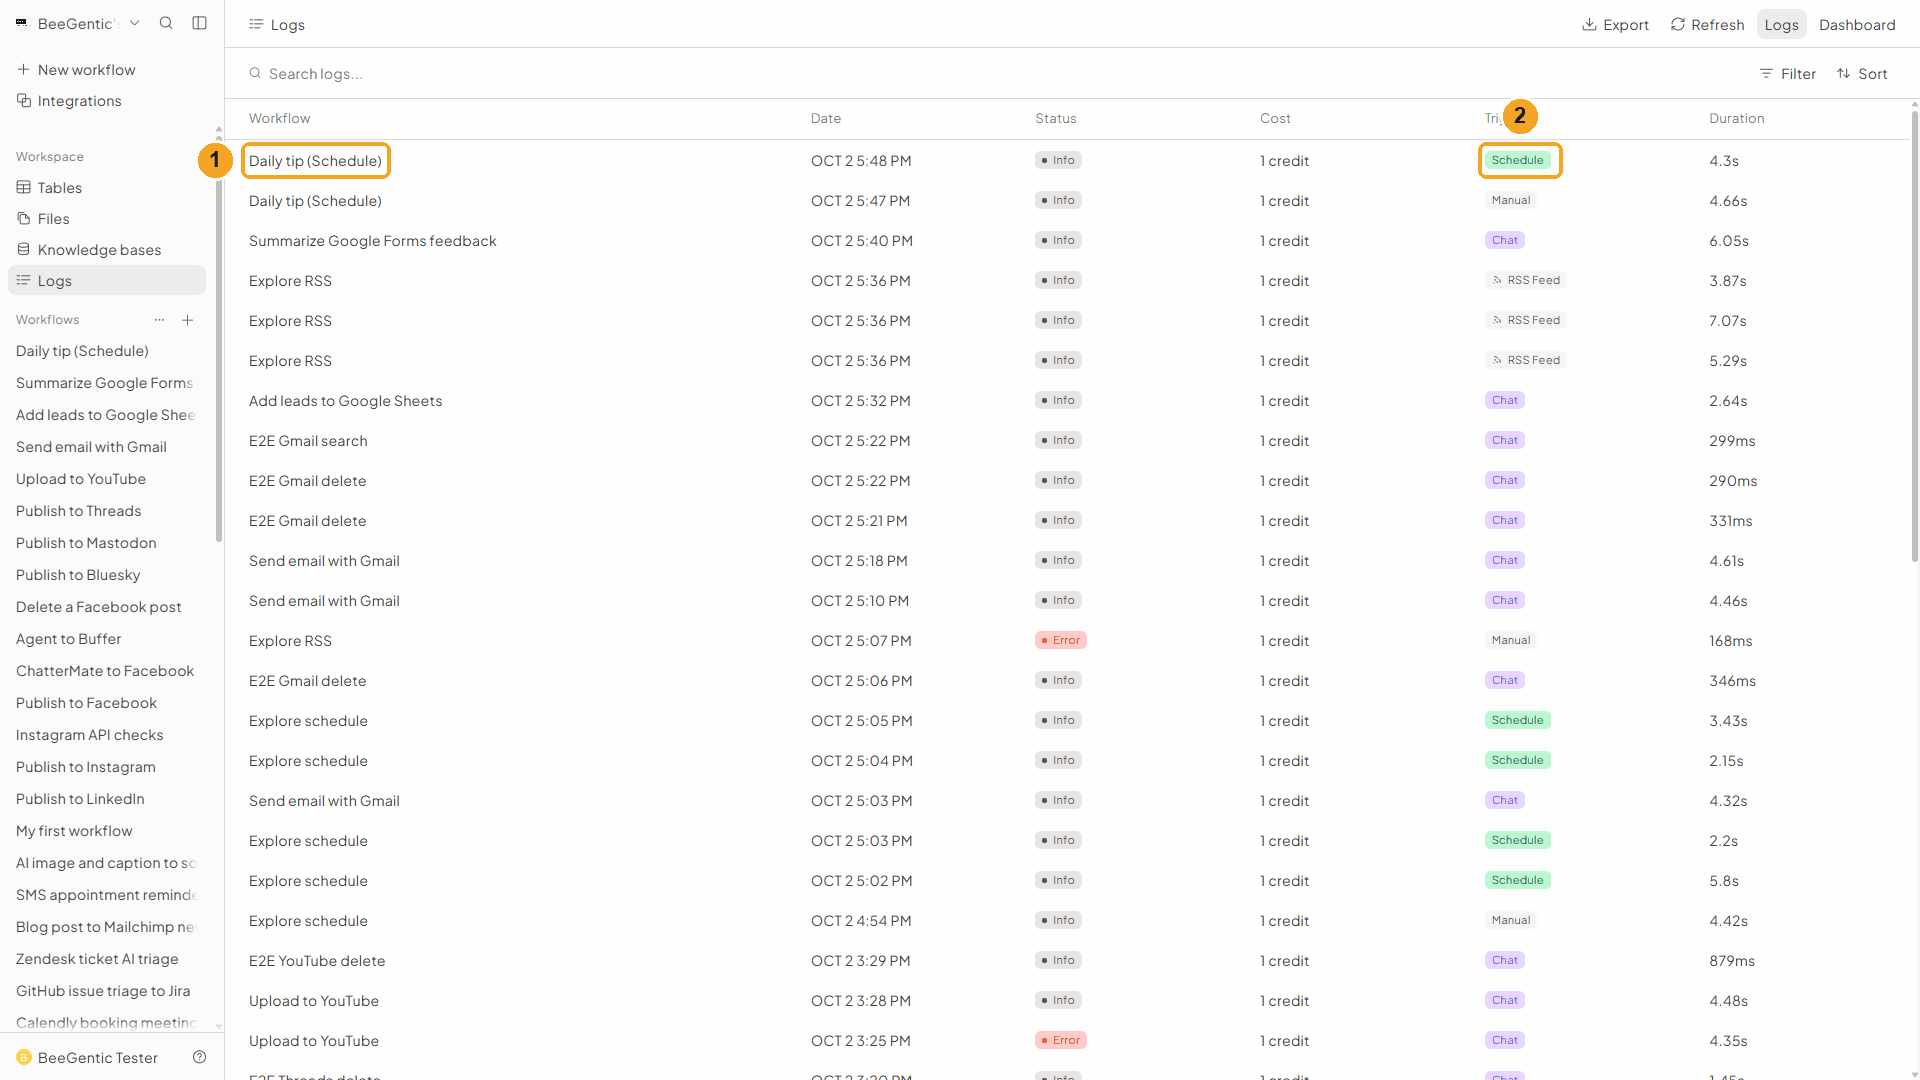The width and height of the screenshot is (1920, 1080).
Task: Click the plus icon next to Workflows
Action: point(187,320)
